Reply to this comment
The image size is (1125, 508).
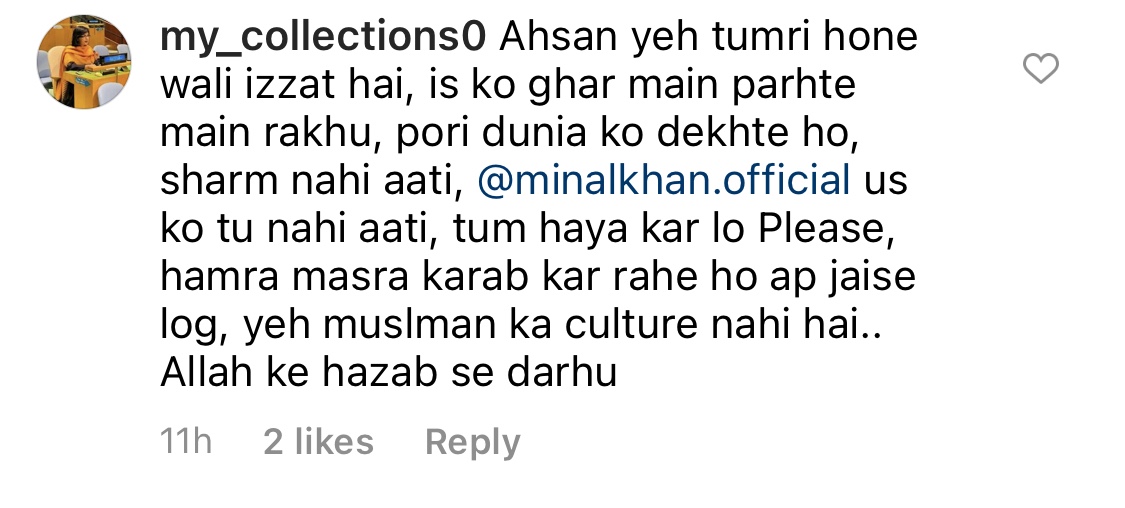472,443
